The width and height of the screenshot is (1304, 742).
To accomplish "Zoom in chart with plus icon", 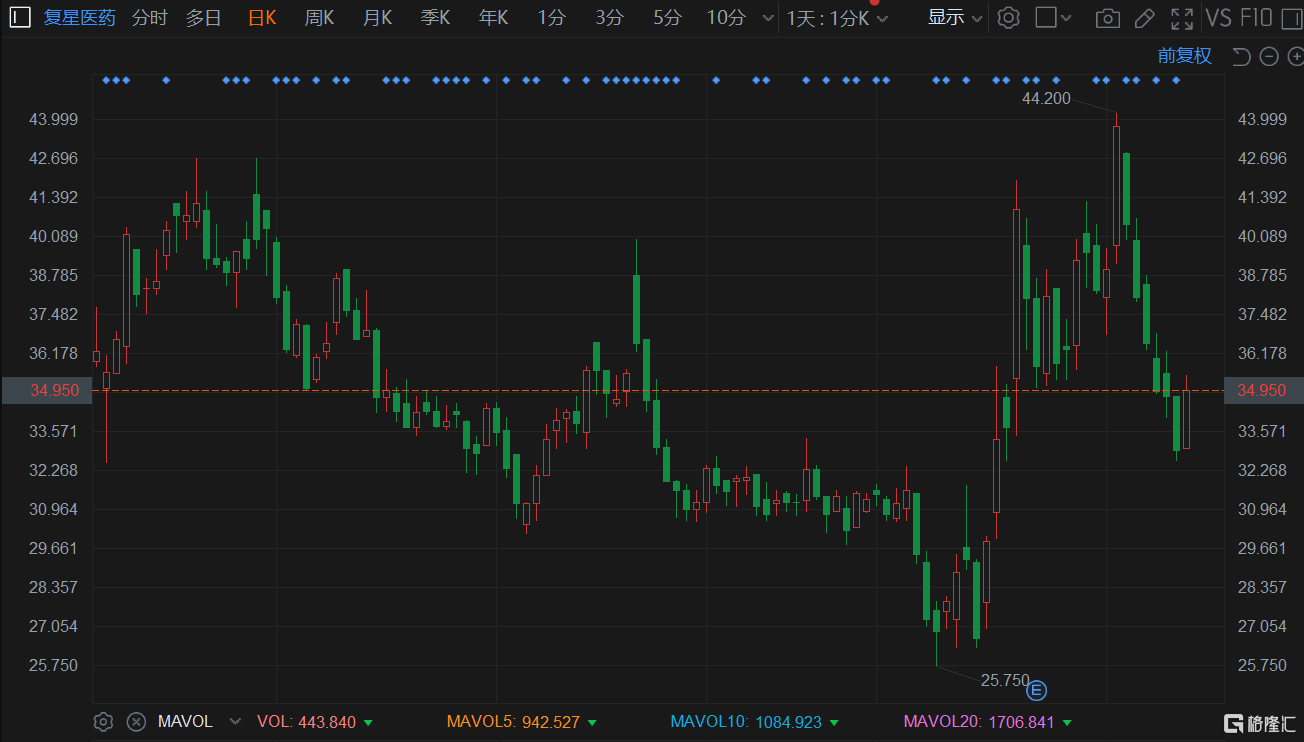I will point(1294,57).
